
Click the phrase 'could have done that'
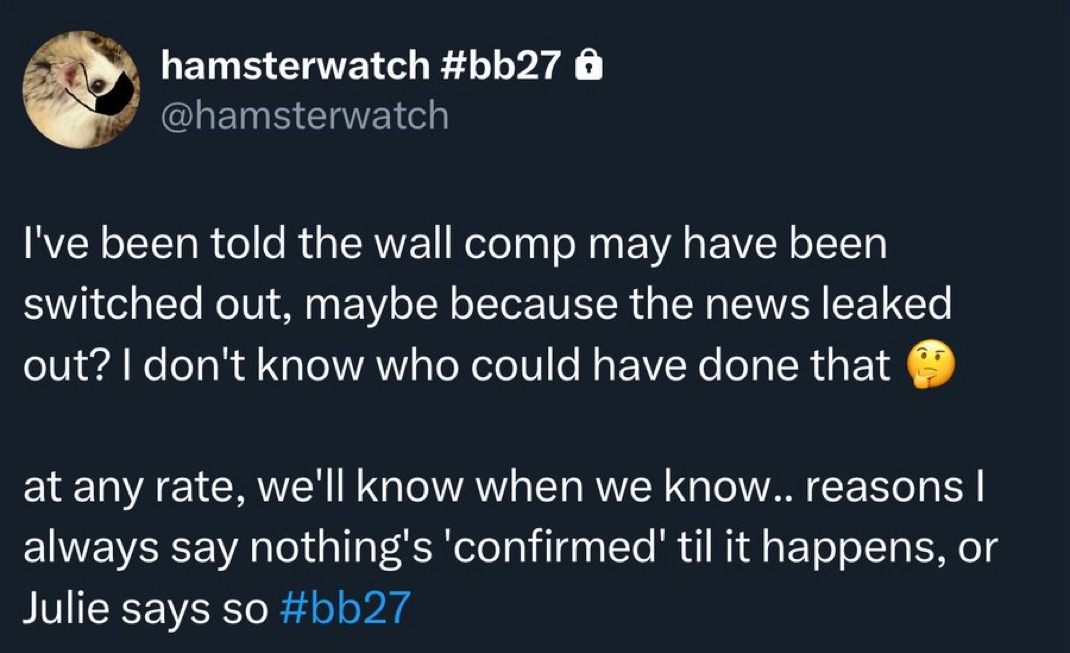[x=680, y=365]
